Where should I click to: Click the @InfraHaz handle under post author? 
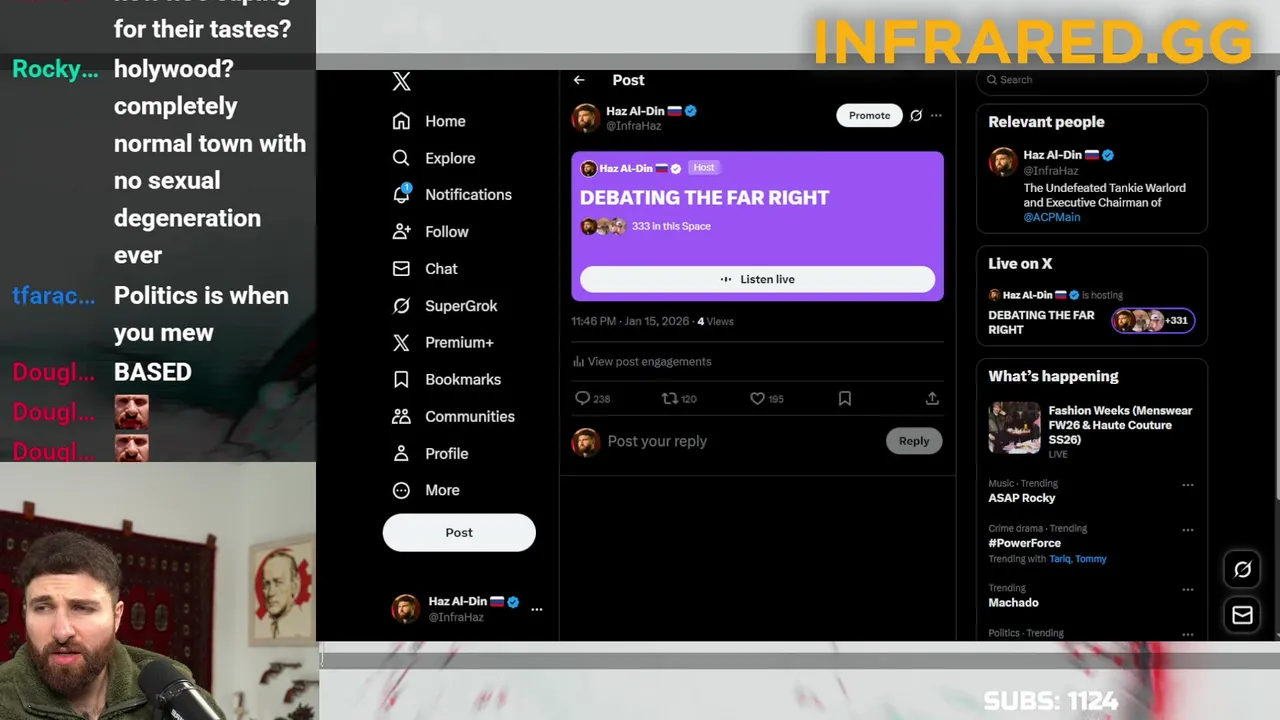pos(633,127)
